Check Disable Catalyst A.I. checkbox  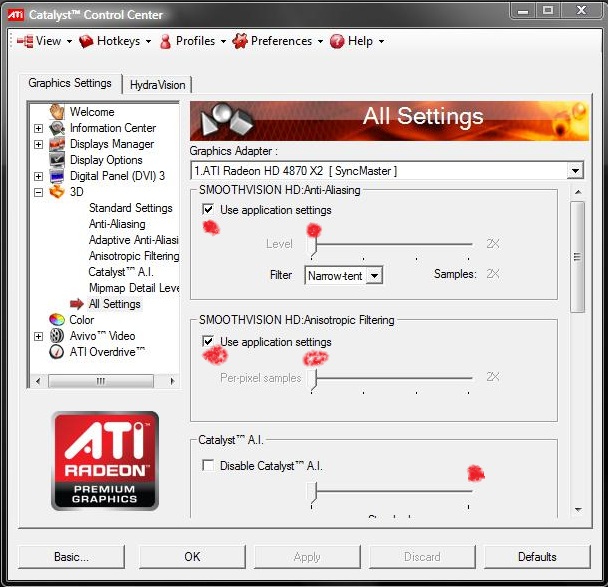tap(208, 465)
